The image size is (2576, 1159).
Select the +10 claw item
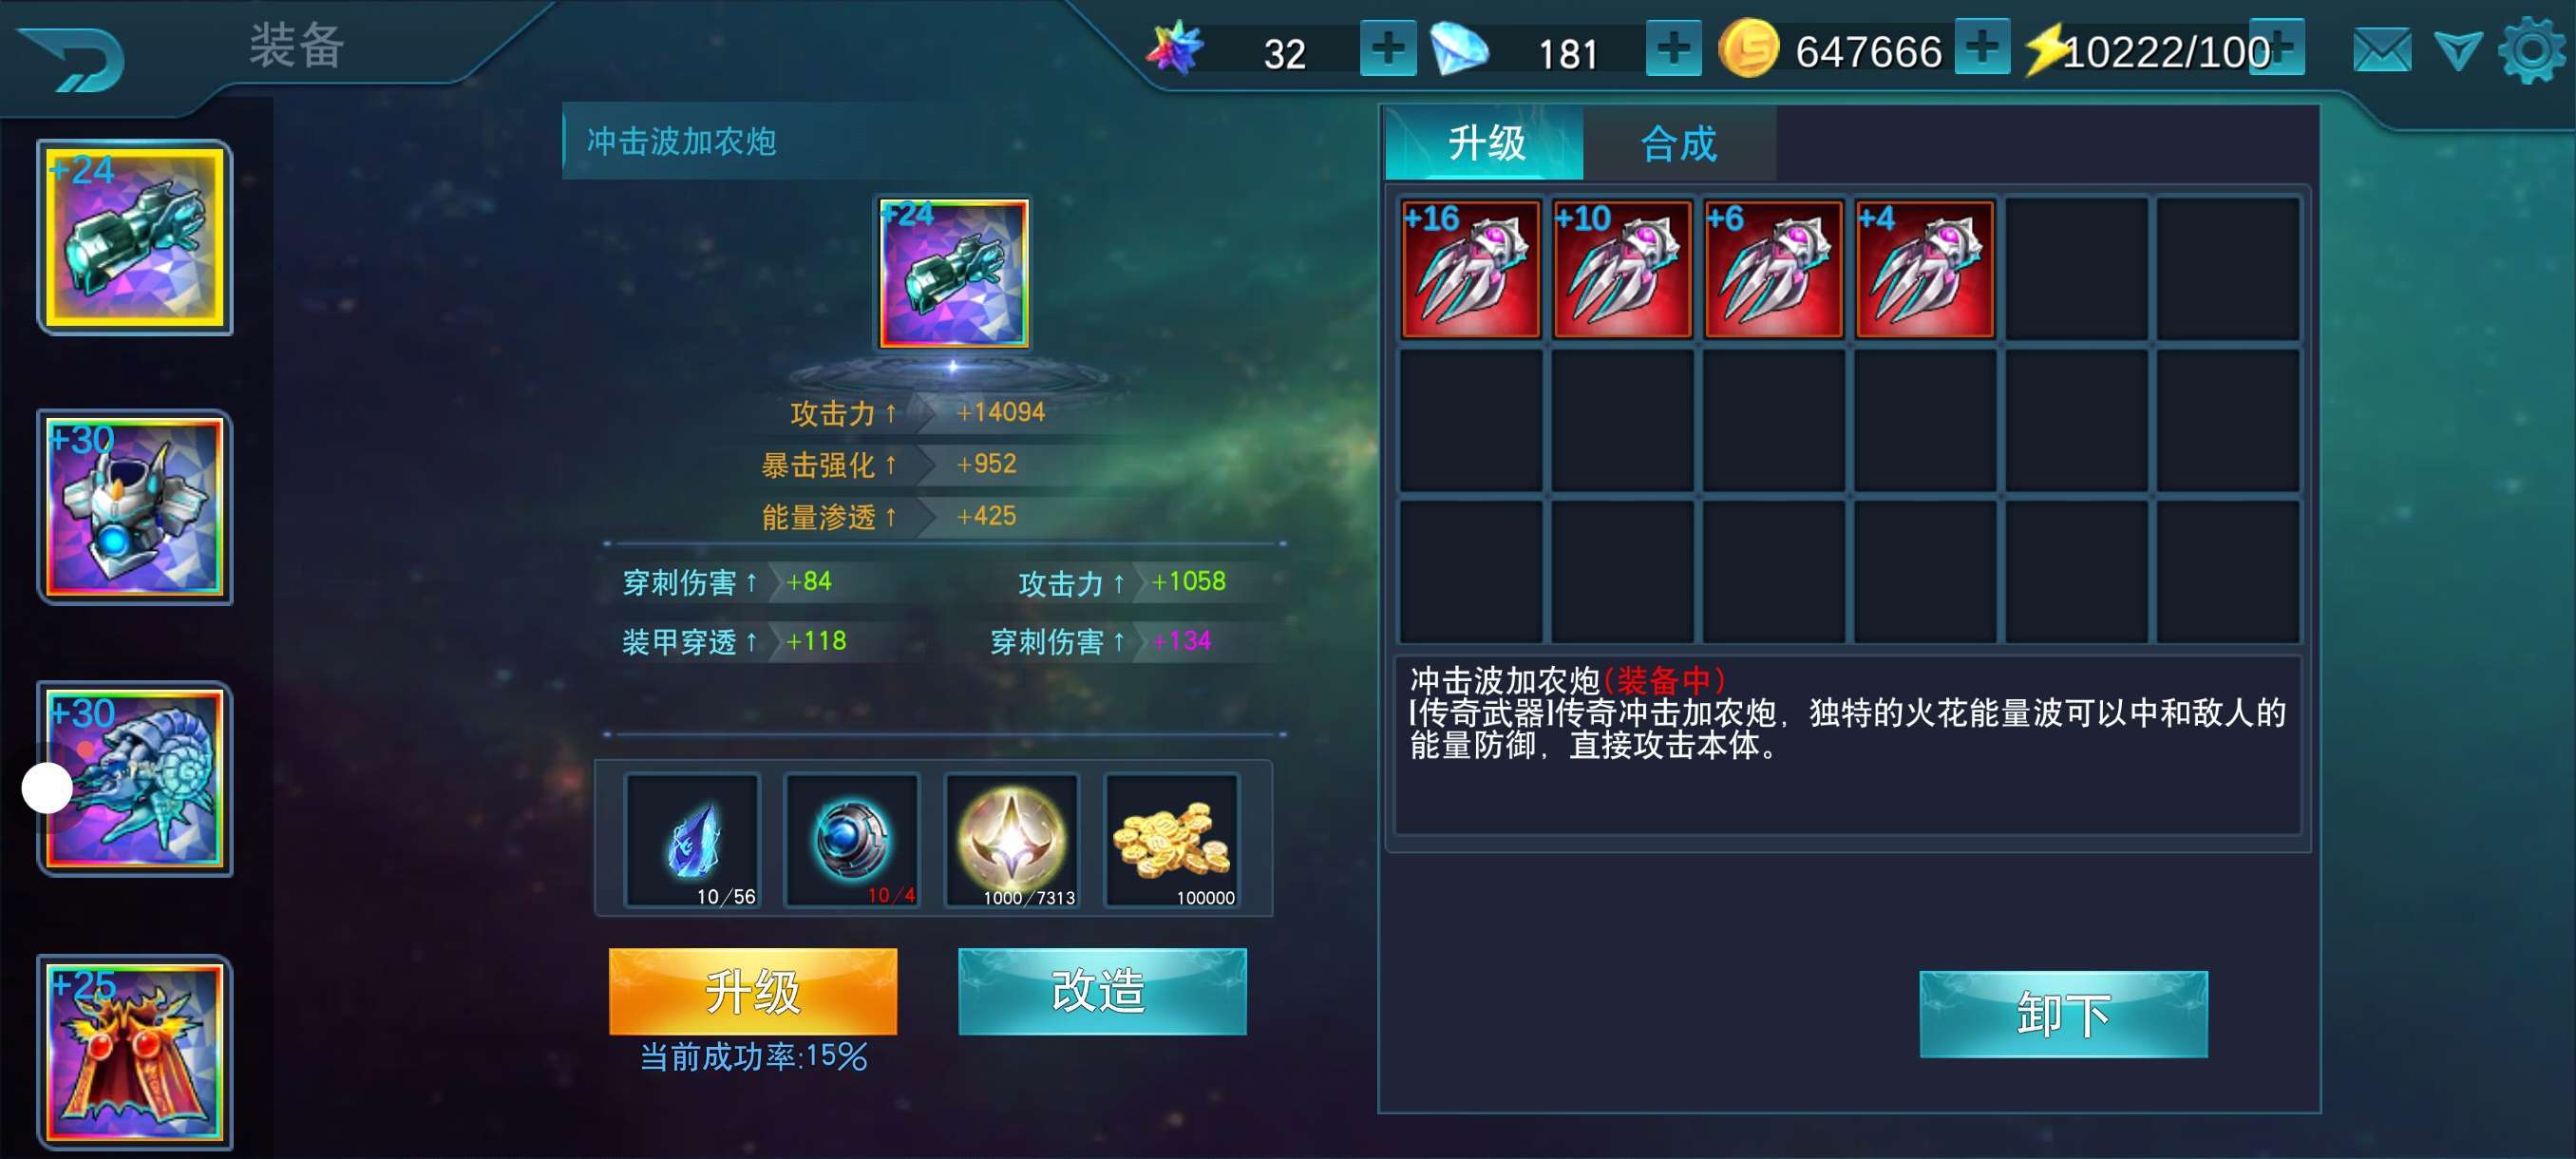[x=1622, y=269]
